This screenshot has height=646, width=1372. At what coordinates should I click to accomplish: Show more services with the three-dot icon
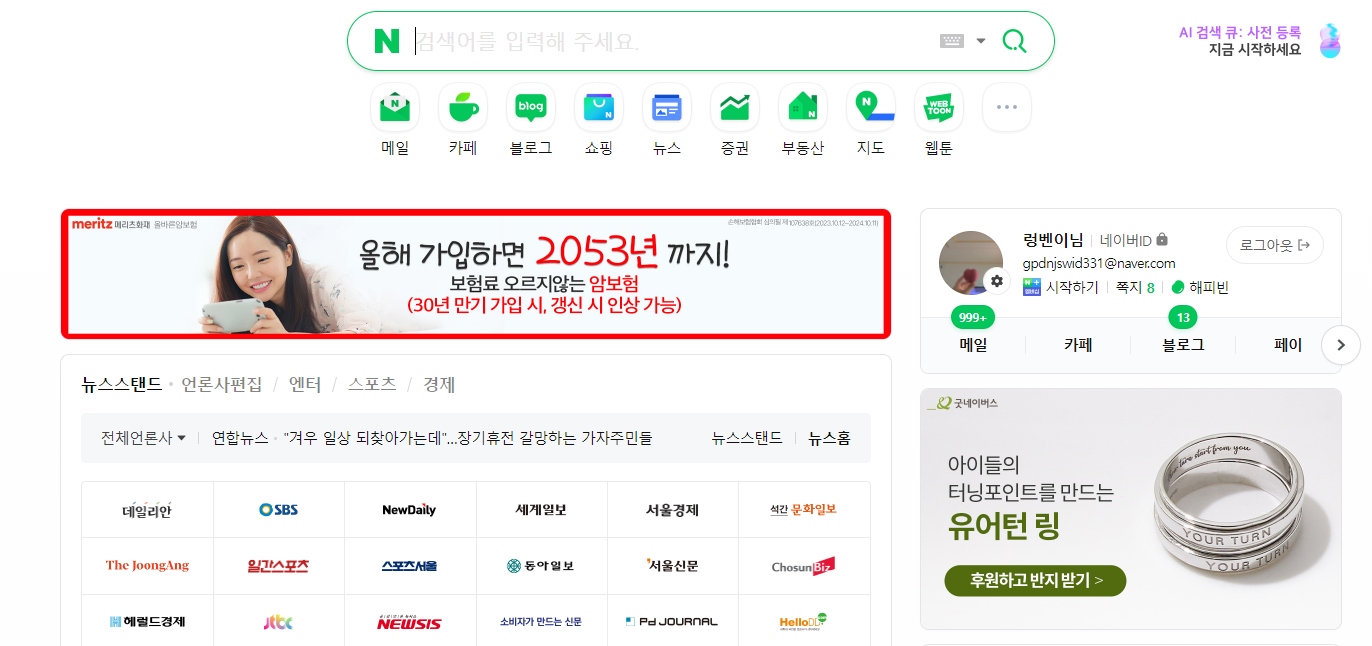1007,107
